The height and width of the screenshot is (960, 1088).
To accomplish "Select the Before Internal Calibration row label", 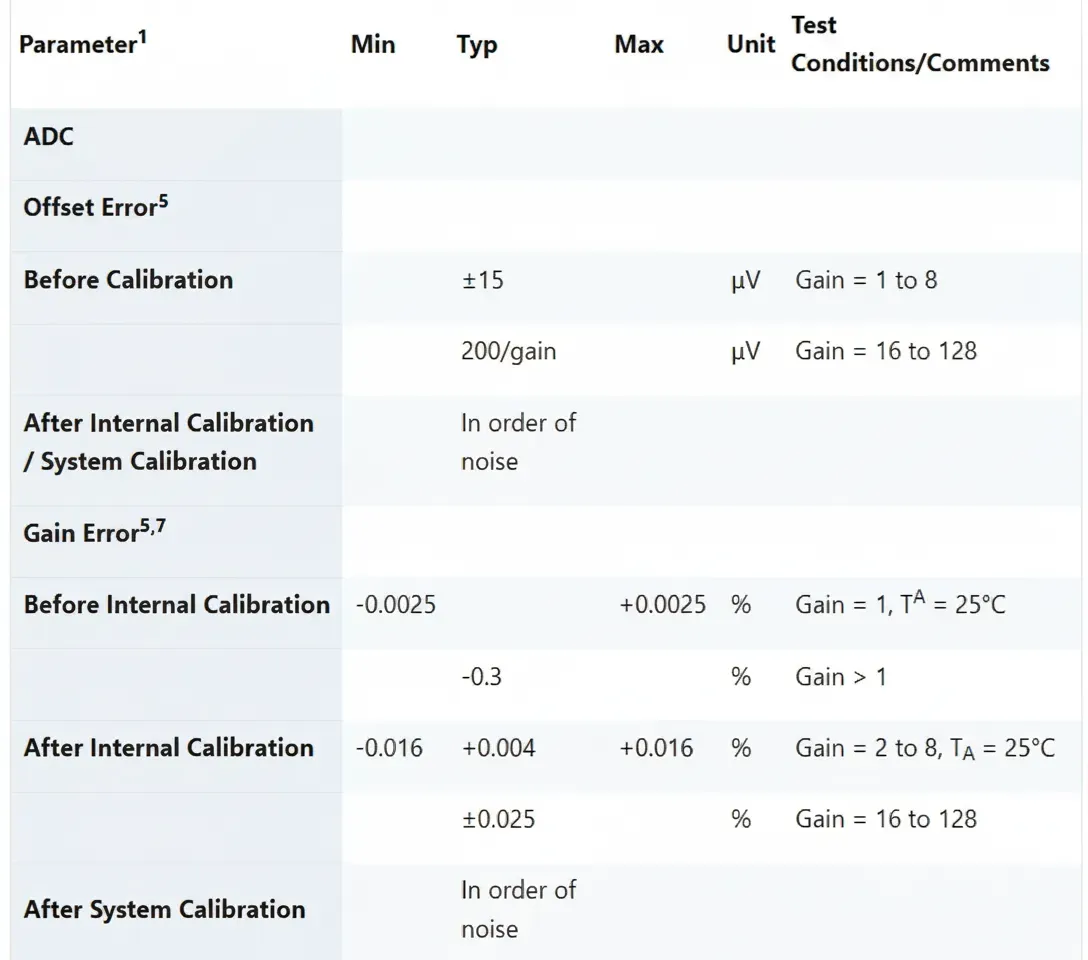I will [x=176, y=604].
